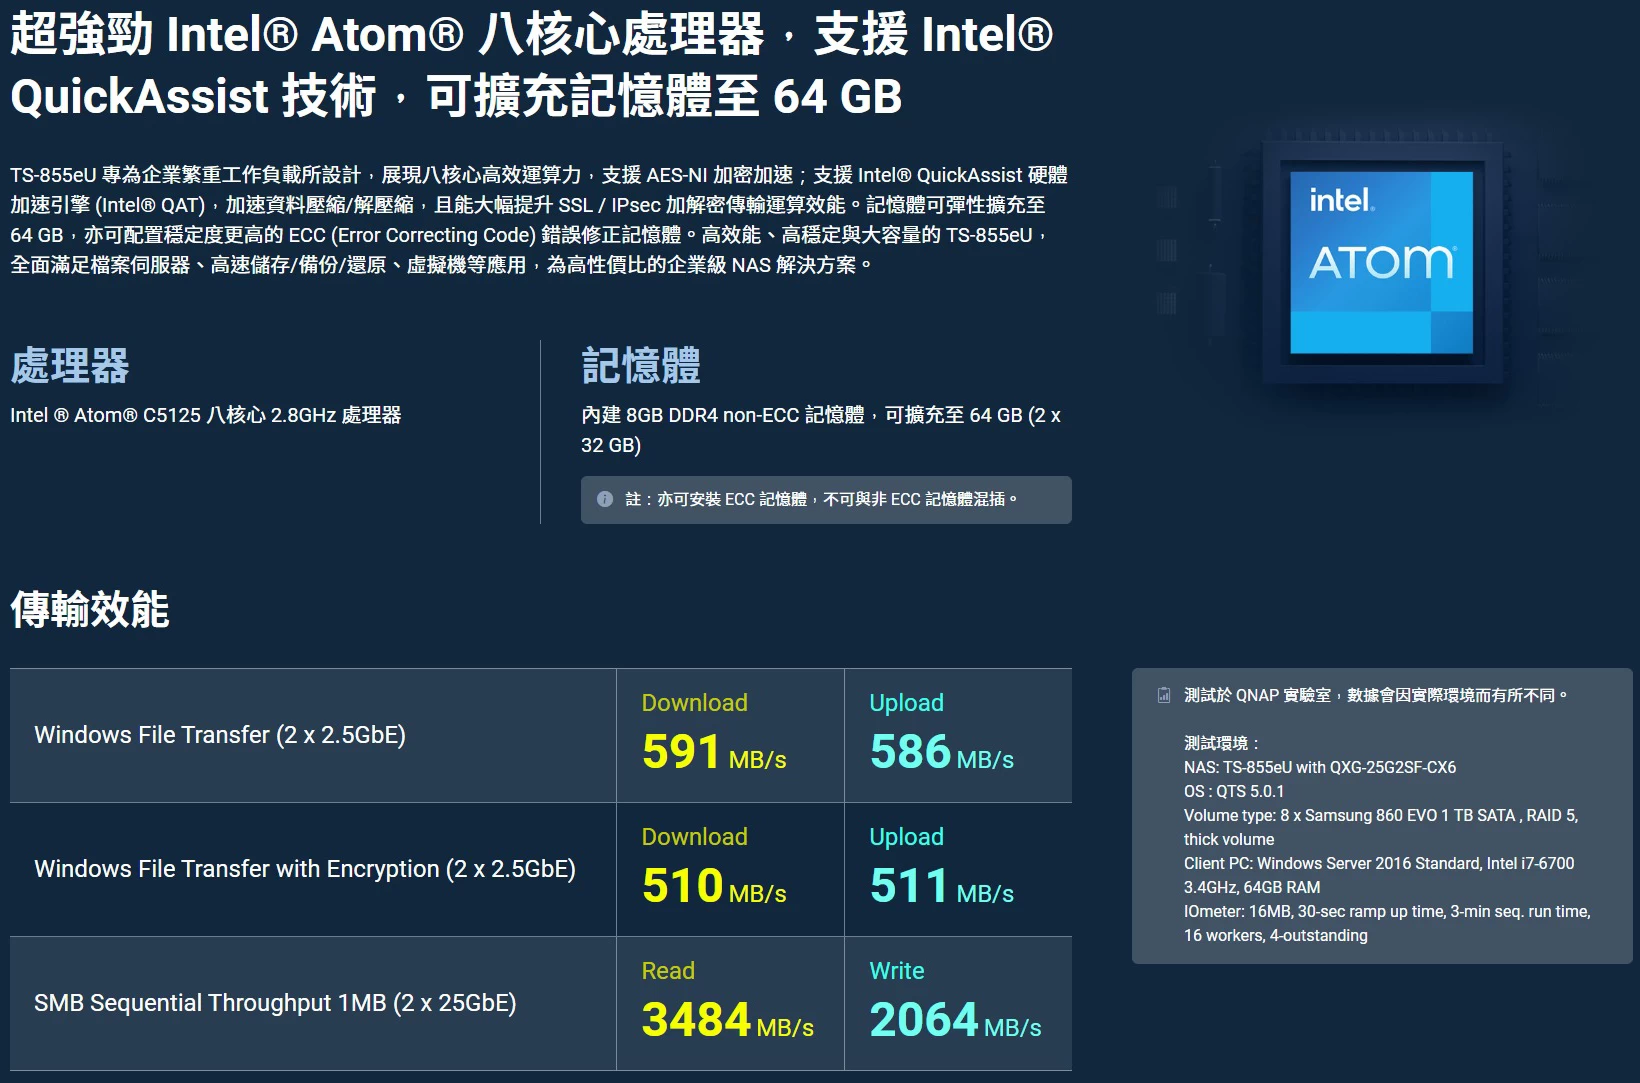Click the Write label in the SMB row
This screenshot has height=1083, width=1640.
(897, 971)
